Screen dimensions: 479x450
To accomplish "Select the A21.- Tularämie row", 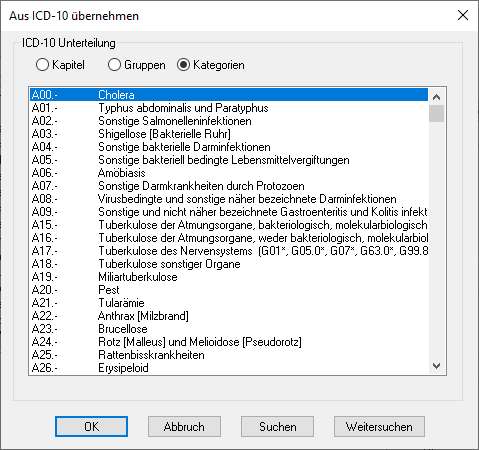I will [229, 303].
